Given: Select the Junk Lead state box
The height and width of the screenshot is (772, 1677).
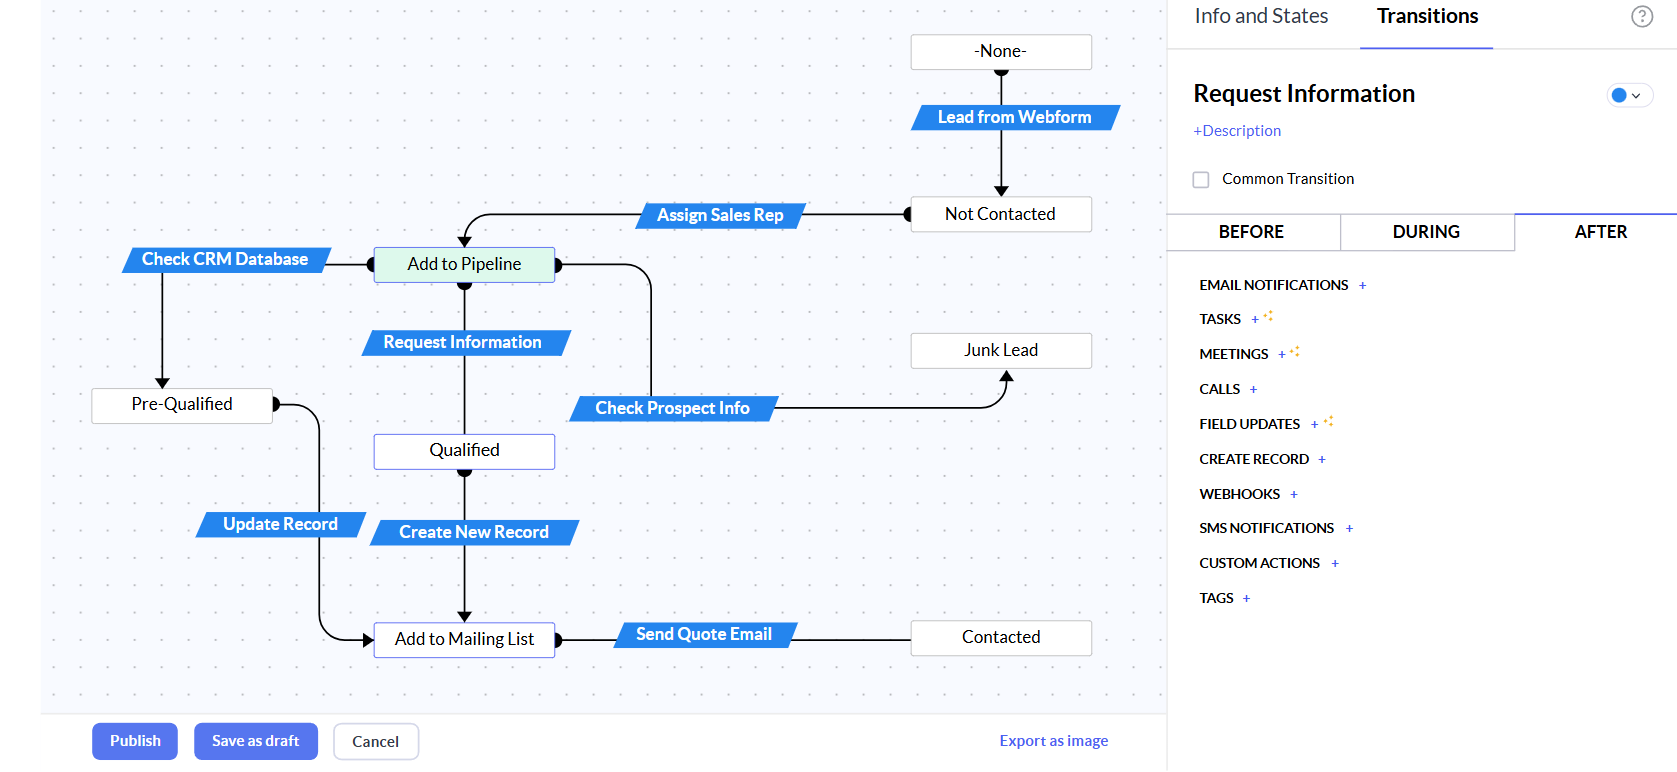Looking at the screenshot, I should [1001, 351].
